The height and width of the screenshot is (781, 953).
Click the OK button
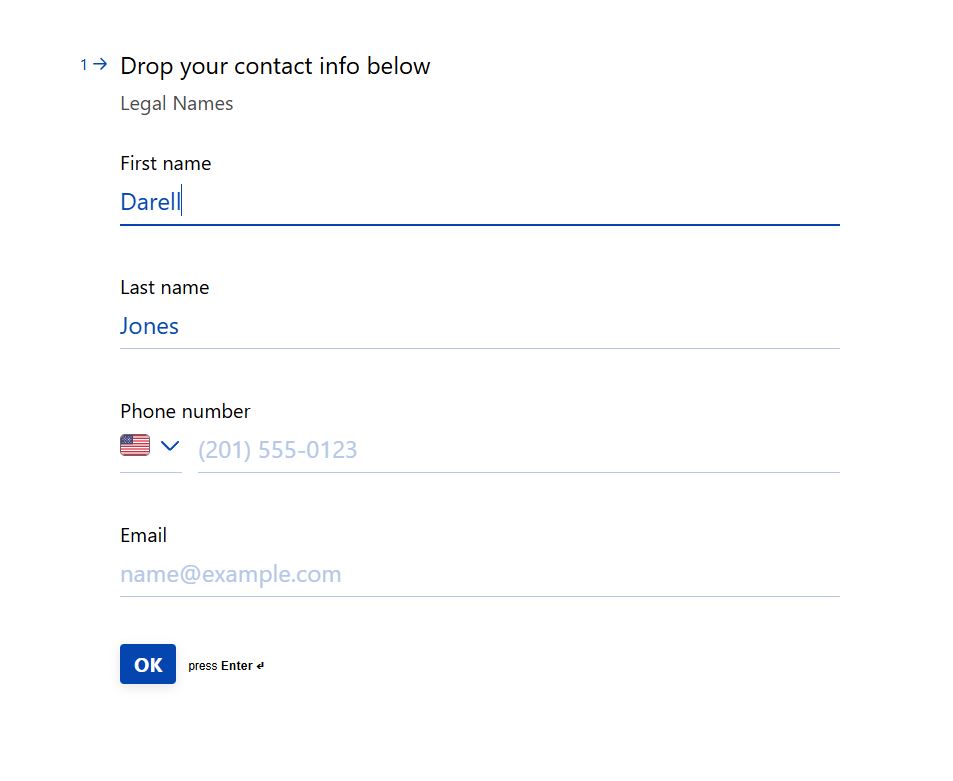pos(148,664)
